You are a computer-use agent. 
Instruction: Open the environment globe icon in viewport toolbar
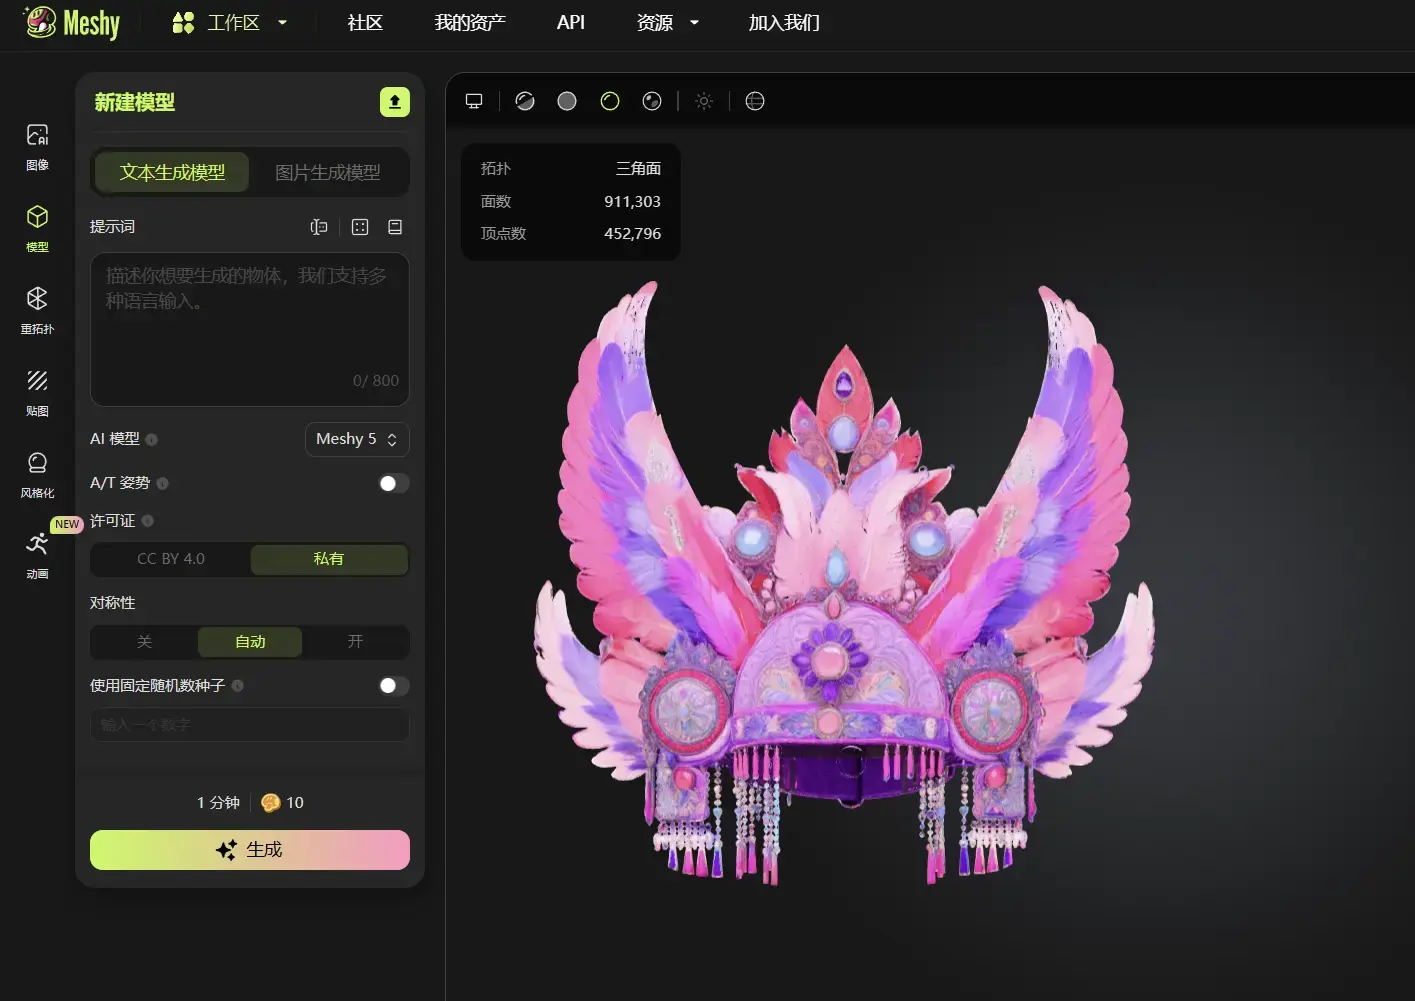(x=754, y=100)
